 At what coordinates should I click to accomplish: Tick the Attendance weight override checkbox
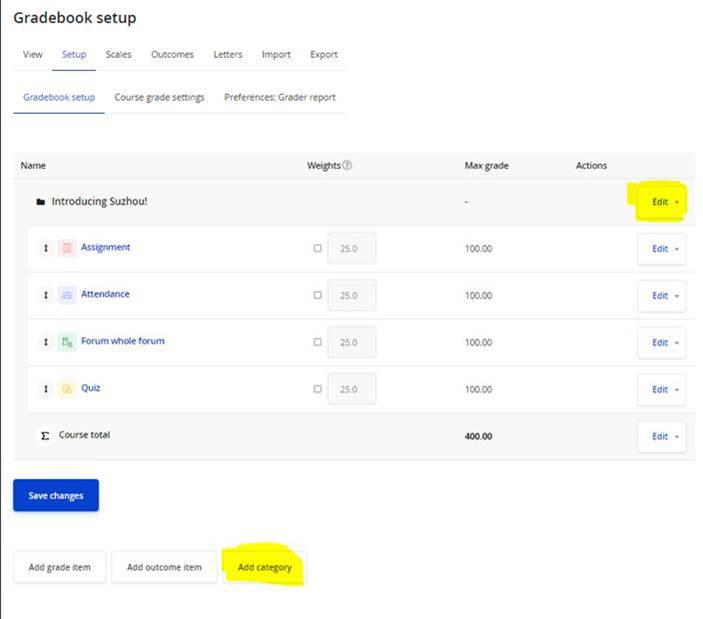[317, 295]
